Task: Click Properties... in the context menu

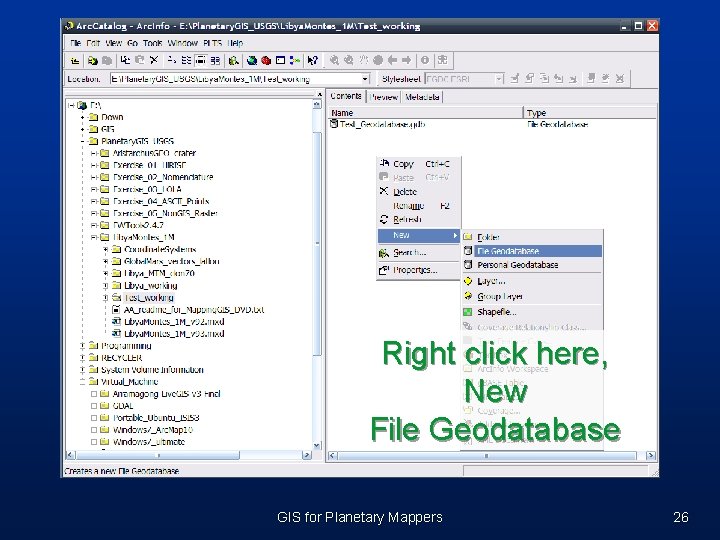Action: (418, 270)
